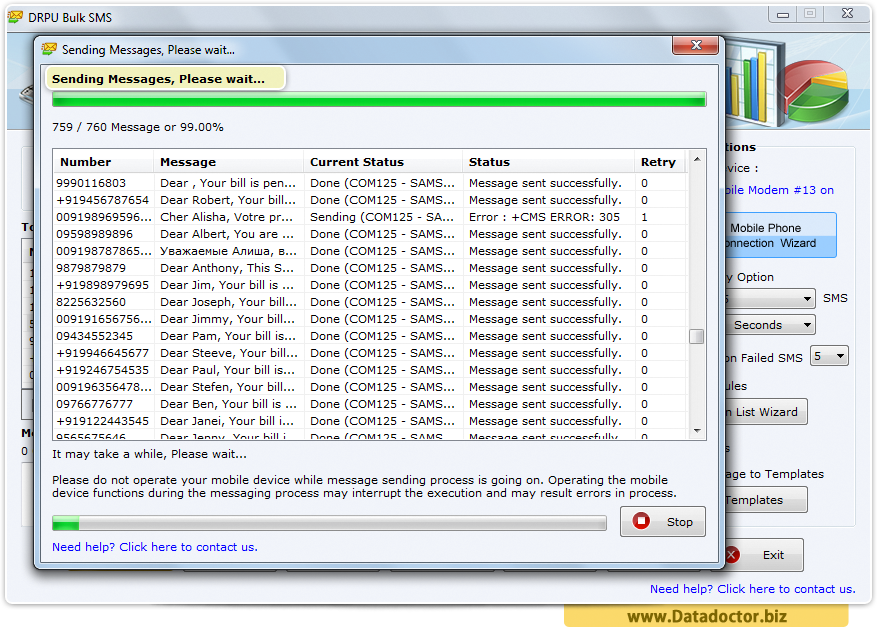
Task: Close the DRPU Bulk SMS main window
Action: pyautogui.click(x=847, y=14)
